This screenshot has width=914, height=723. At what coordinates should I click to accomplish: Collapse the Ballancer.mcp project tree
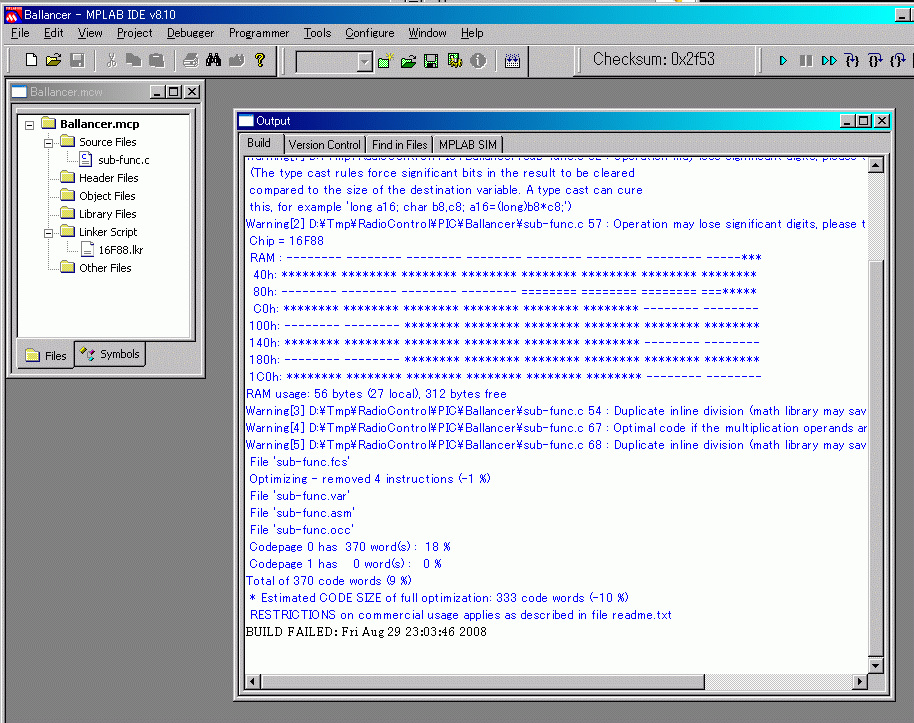[x=29, y=125]
